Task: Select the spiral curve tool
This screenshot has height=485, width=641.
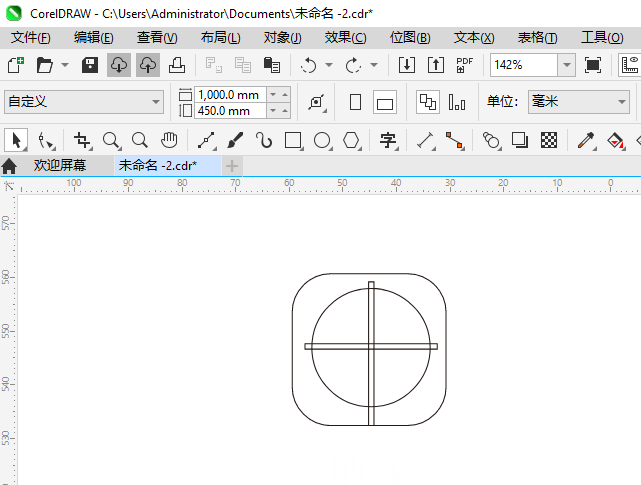Action: 264,141
